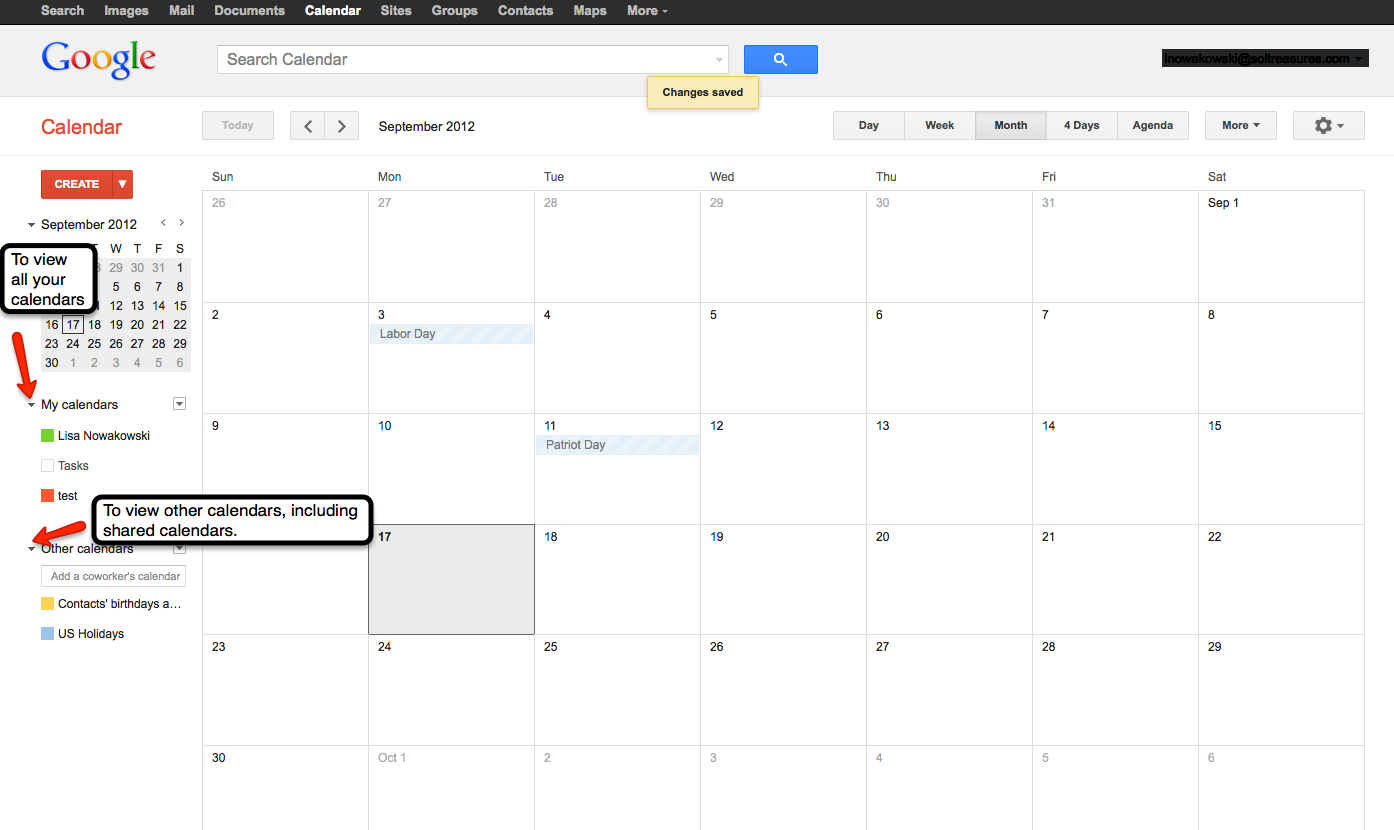Click the Create button's dropdown arrow
This screenshot has height=830, width=1394.
[122, 184]
